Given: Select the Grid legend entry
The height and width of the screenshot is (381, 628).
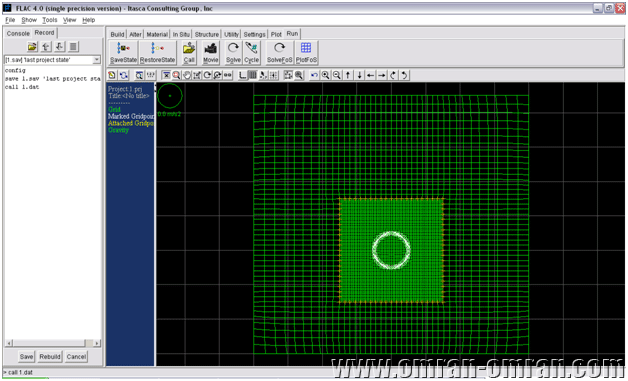Looking at the screenshot, I should (x=114, y=109).
